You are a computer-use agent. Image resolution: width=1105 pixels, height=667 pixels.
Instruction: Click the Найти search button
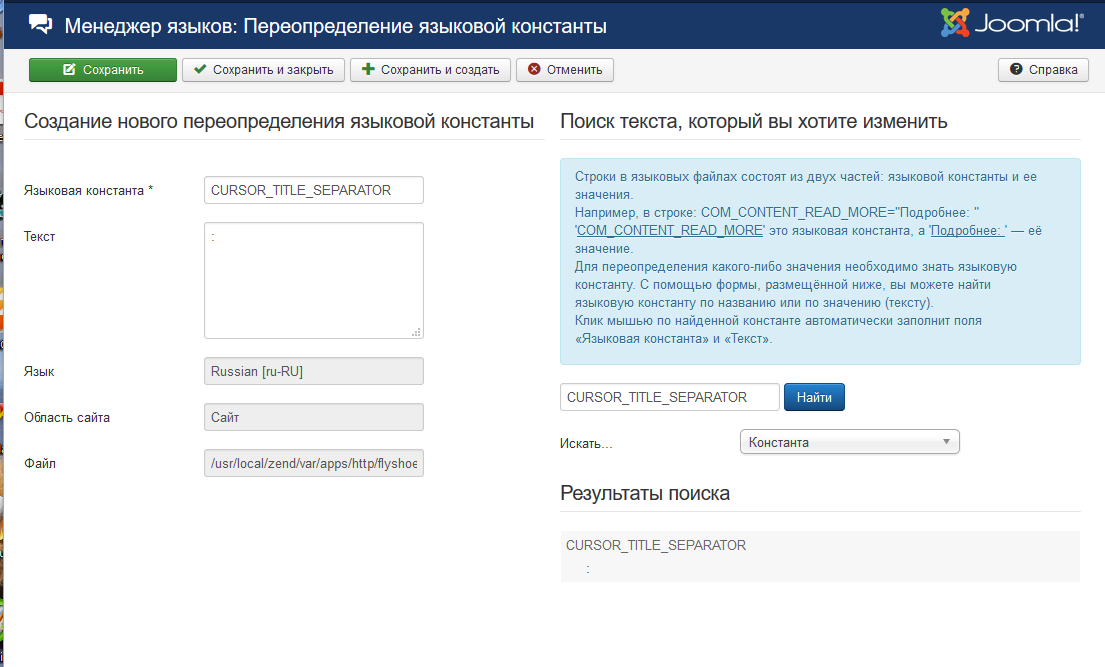click(814, 397)
